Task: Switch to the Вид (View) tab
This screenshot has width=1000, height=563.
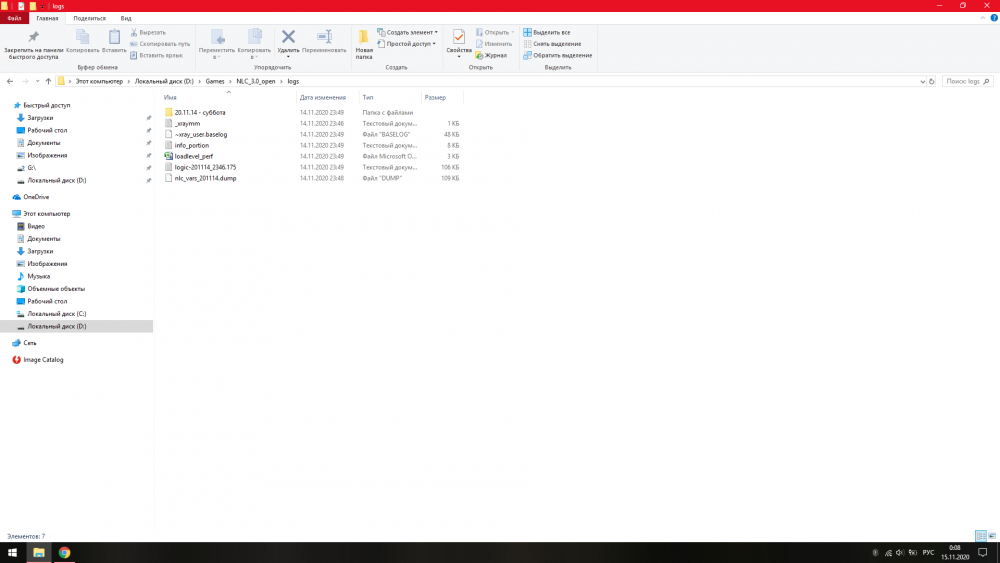Action: (126, 18)
